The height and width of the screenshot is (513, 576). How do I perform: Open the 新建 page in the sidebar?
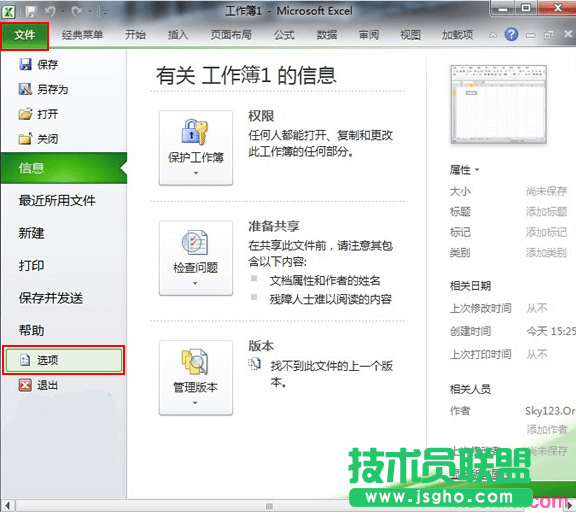pyautogui.click(x=32, y=233)
